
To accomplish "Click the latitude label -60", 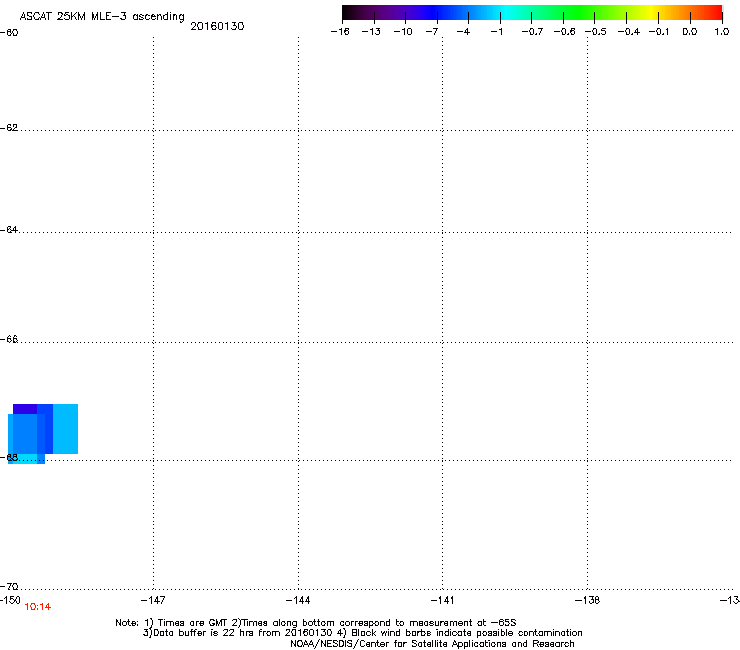I will pos(9,33).
